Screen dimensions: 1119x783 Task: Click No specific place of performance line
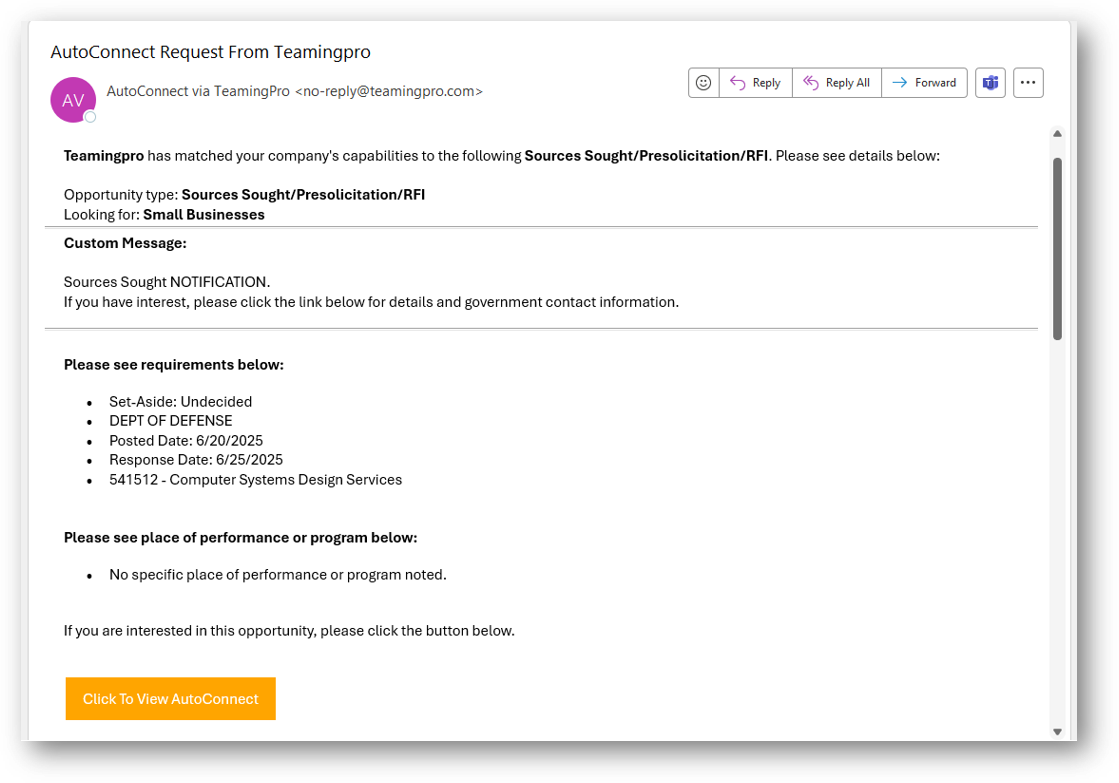click(x=278, y=575)
